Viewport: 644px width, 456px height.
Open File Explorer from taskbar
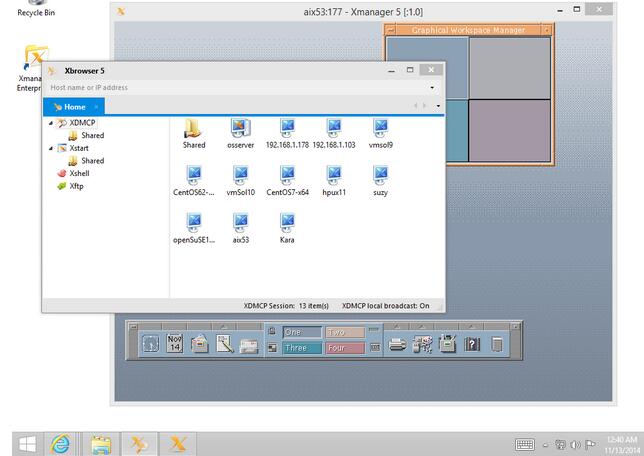tap(101, 445)
